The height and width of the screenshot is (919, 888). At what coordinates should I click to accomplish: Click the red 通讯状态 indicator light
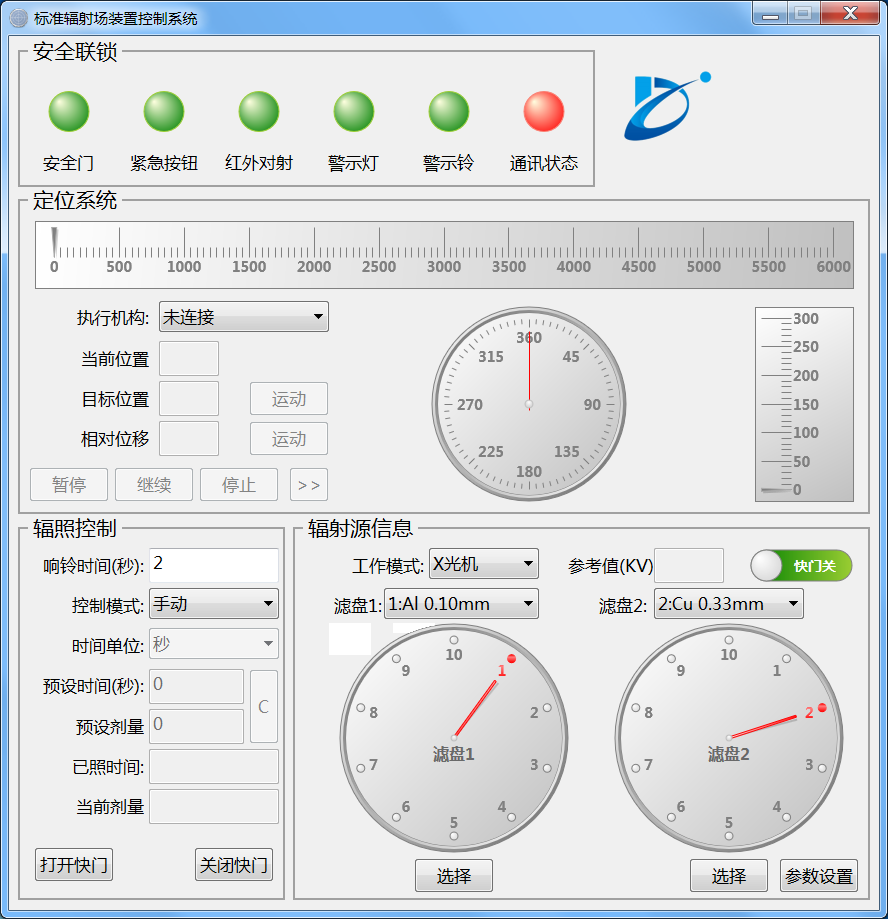543,111
